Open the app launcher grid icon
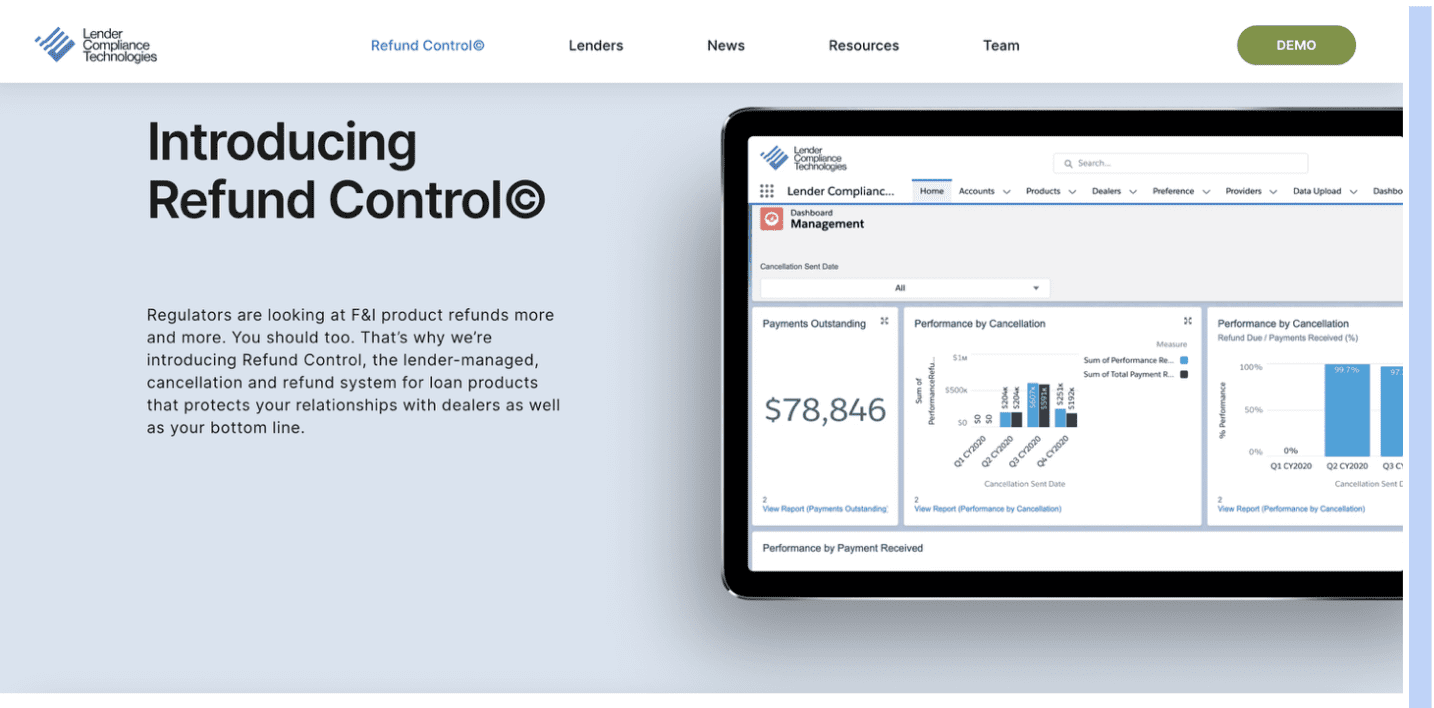The width and height of the screenshot is (1434, 708). tap(767, 191)
